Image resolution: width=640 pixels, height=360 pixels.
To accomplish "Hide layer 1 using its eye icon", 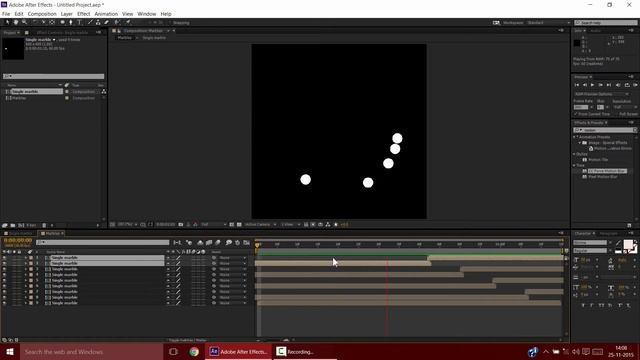I will point(4,258).
